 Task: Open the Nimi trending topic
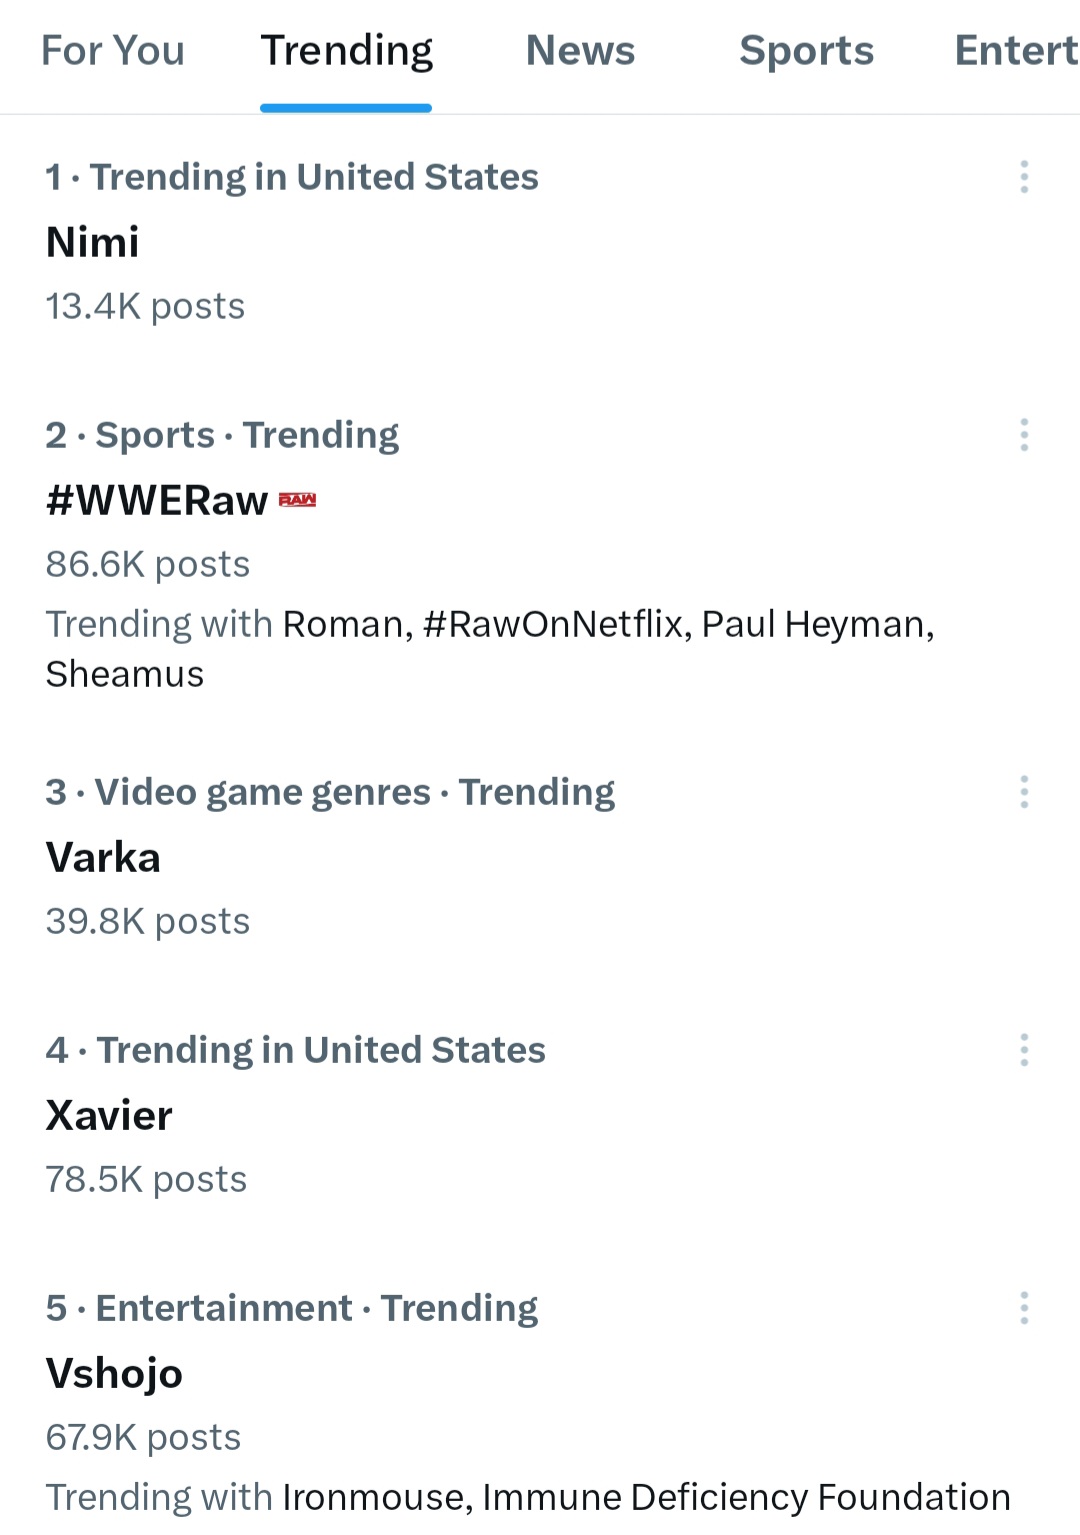(x=93, y=242)
